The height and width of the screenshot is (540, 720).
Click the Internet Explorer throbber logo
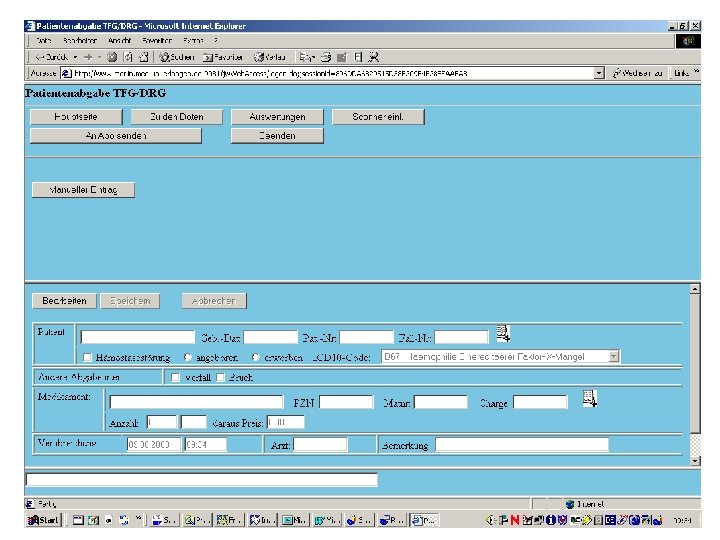pyautogui.click(x=688, y=41)
